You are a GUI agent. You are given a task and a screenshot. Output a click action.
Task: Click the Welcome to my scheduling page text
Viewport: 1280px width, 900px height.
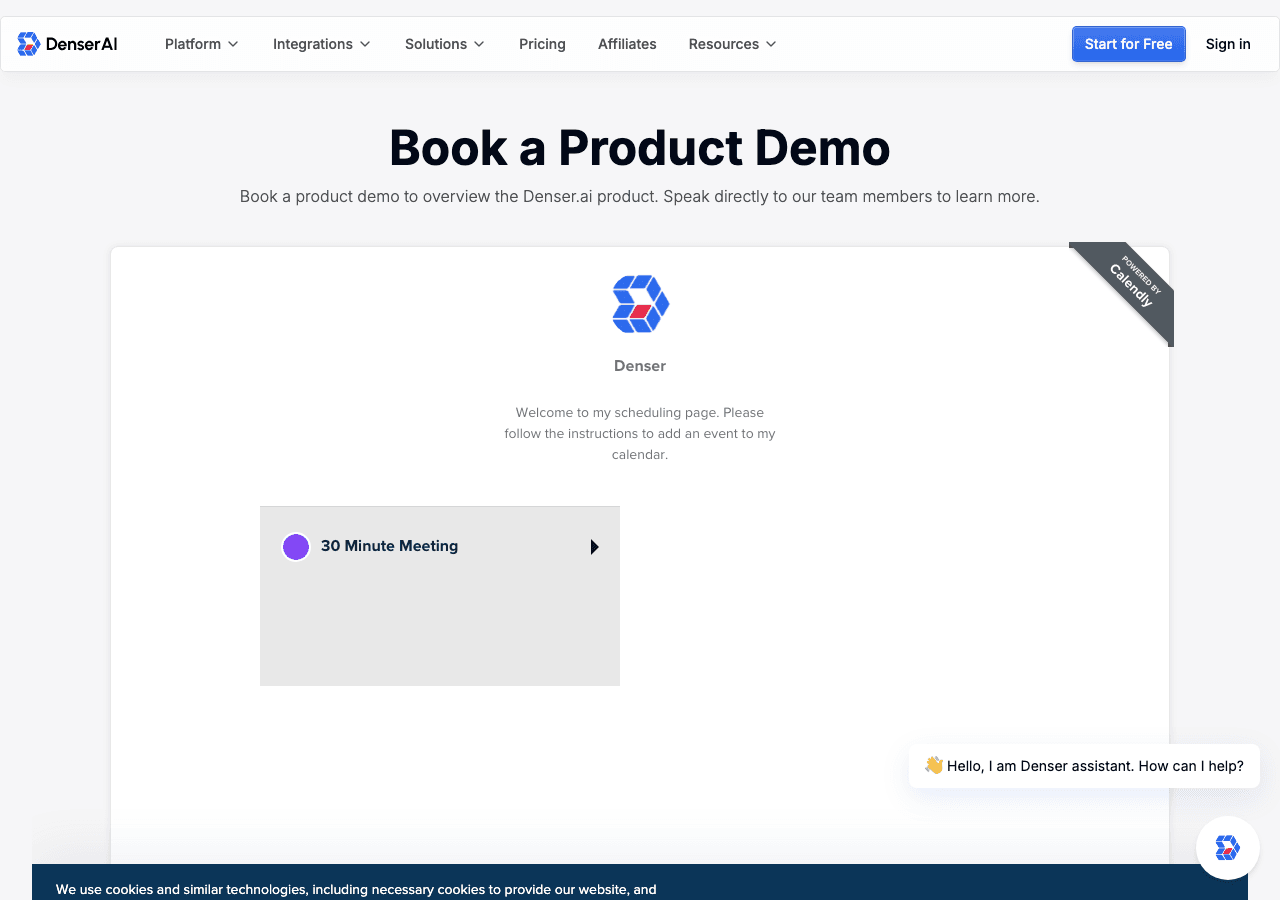tap(640, 433)
